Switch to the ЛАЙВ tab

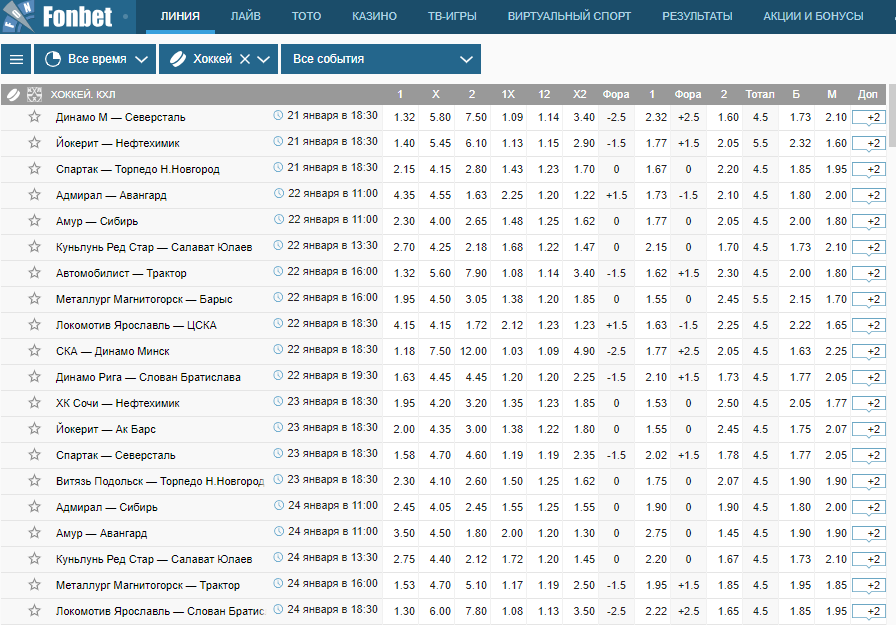click(246, 16)
